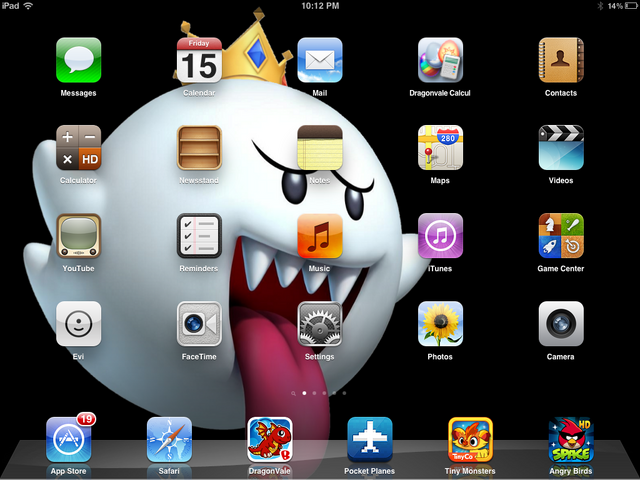This screenshot has width=640, height=480.
Task: Tap the 19 updates badge on App Store
Action: 86,419
